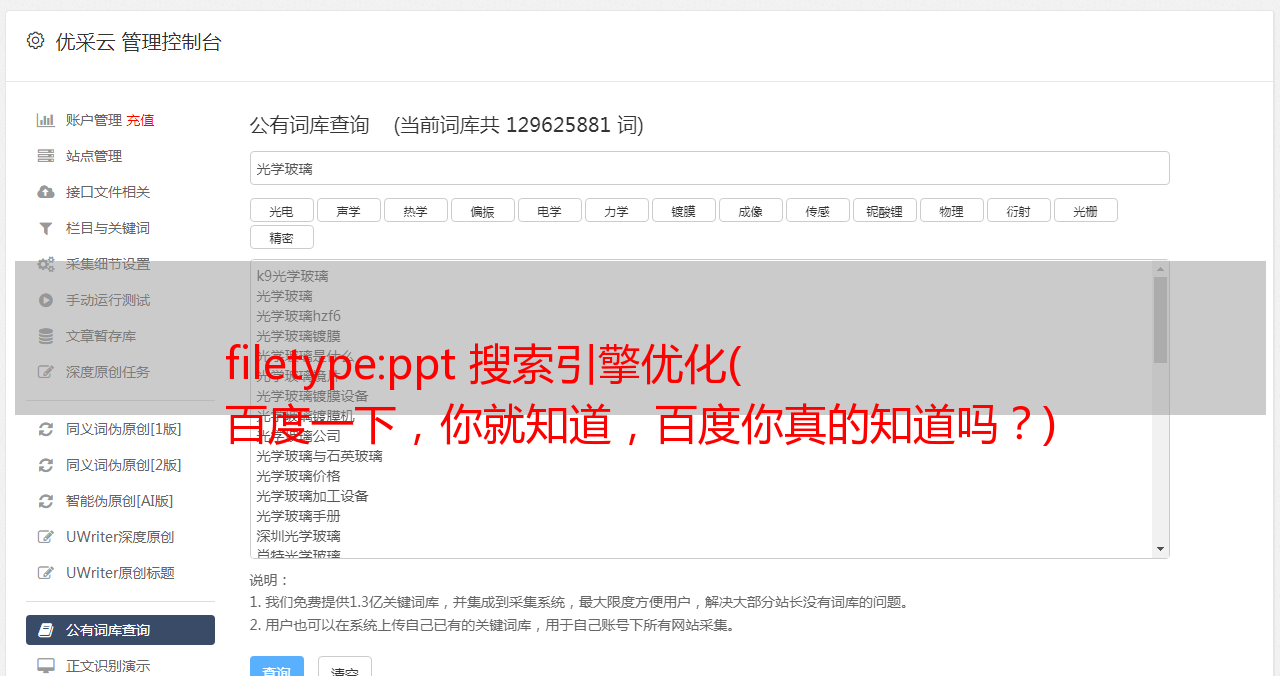
Task: Select 光学玻璃hzf6 in the results list
Action: point(298,316)
